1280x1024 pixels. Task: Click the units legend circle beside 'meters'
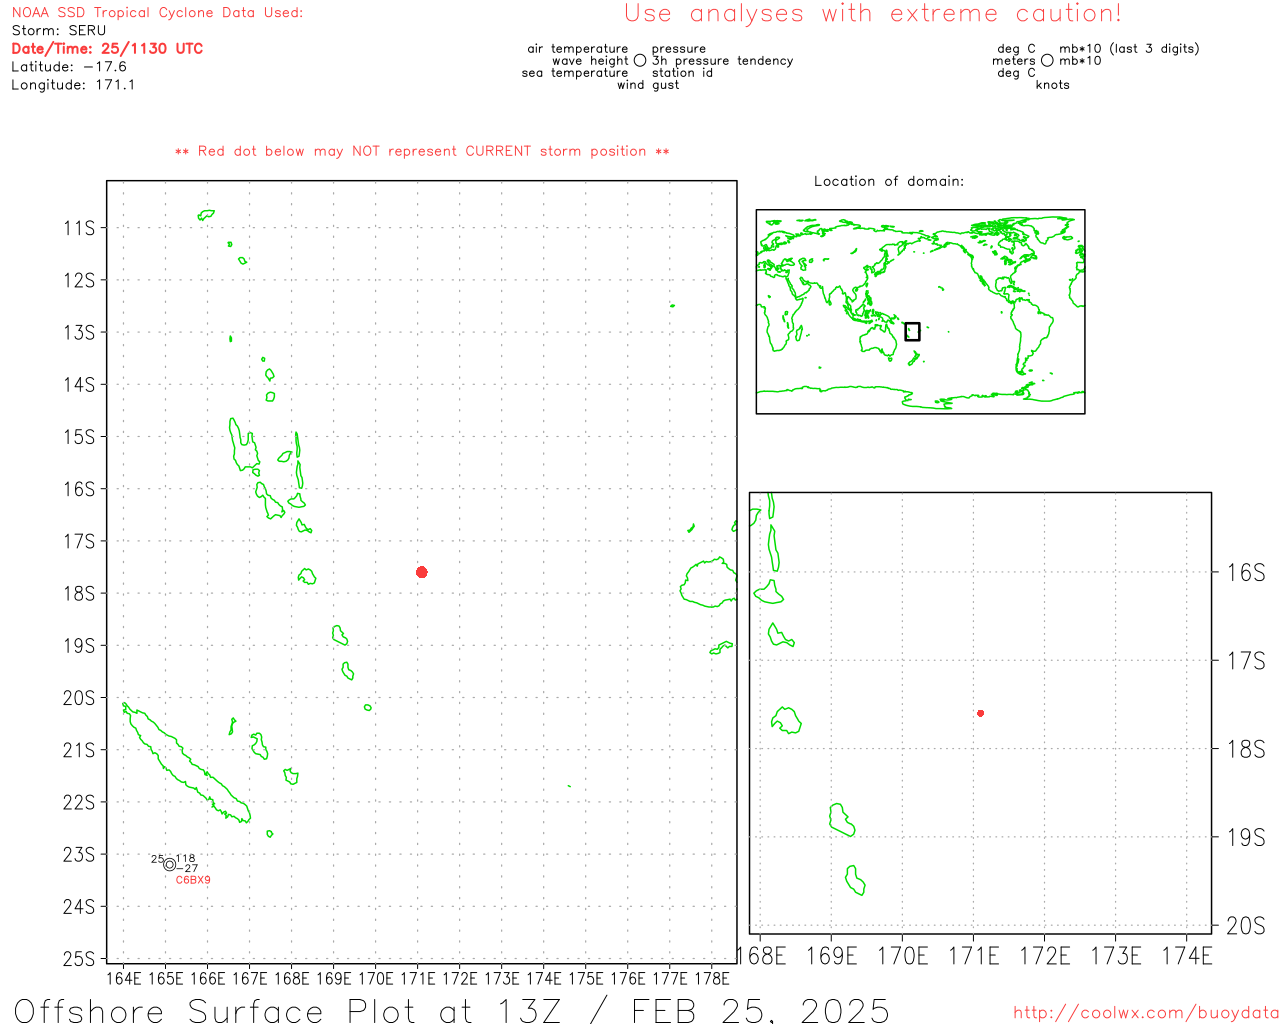tap(1047, 61)
